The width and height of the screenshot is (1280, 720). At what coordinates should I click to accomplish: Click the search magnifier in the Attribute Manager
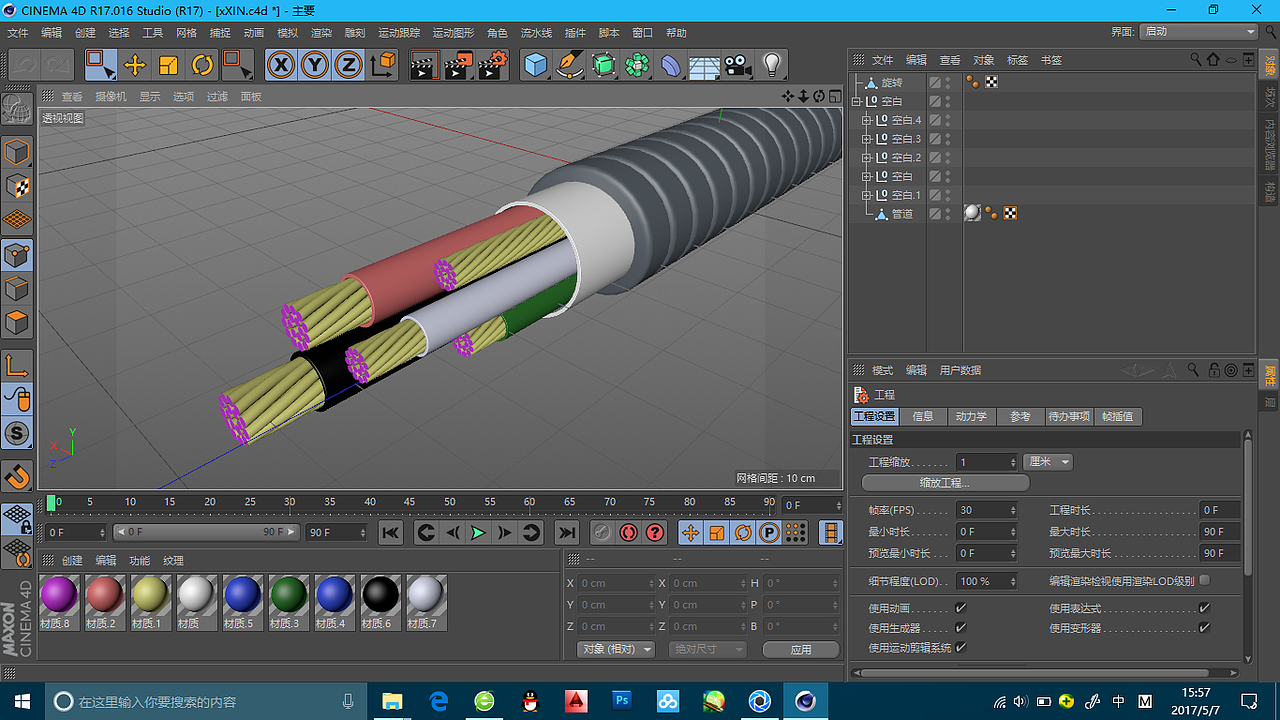pos(1193,370)
